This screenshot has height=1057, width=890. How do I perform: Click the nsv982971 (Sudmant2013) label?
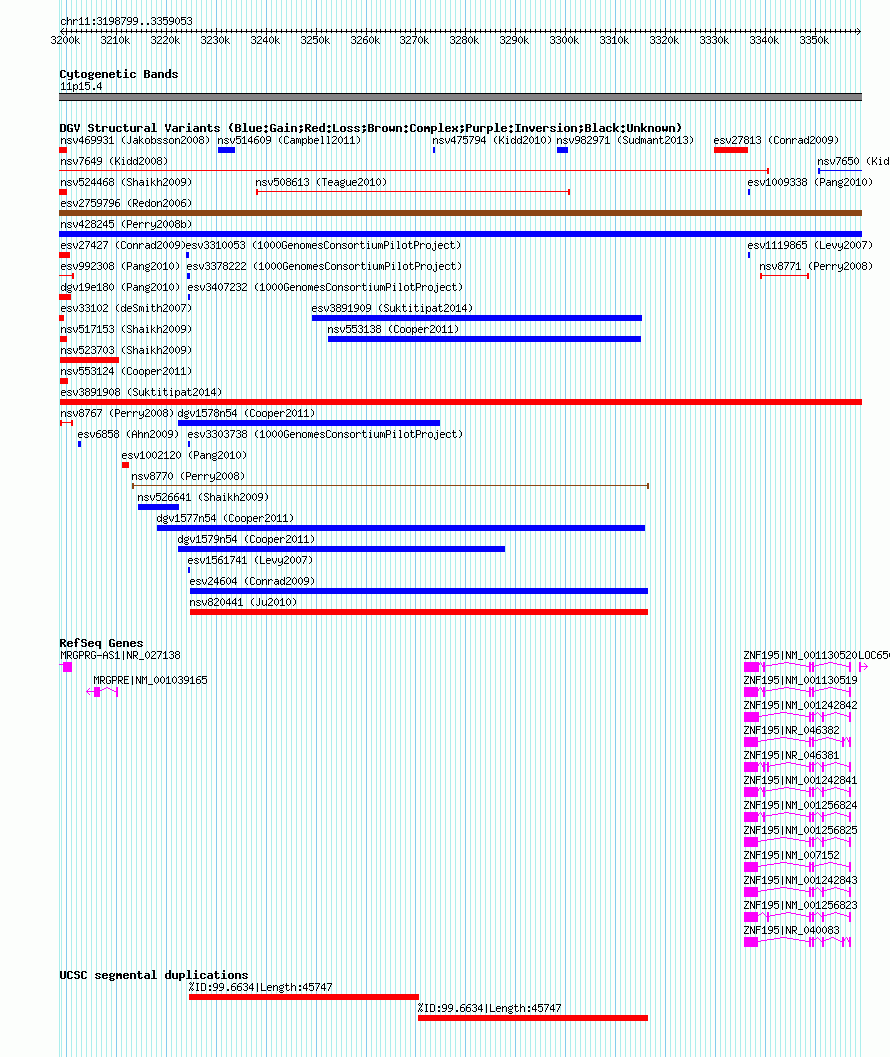(625, 140)
